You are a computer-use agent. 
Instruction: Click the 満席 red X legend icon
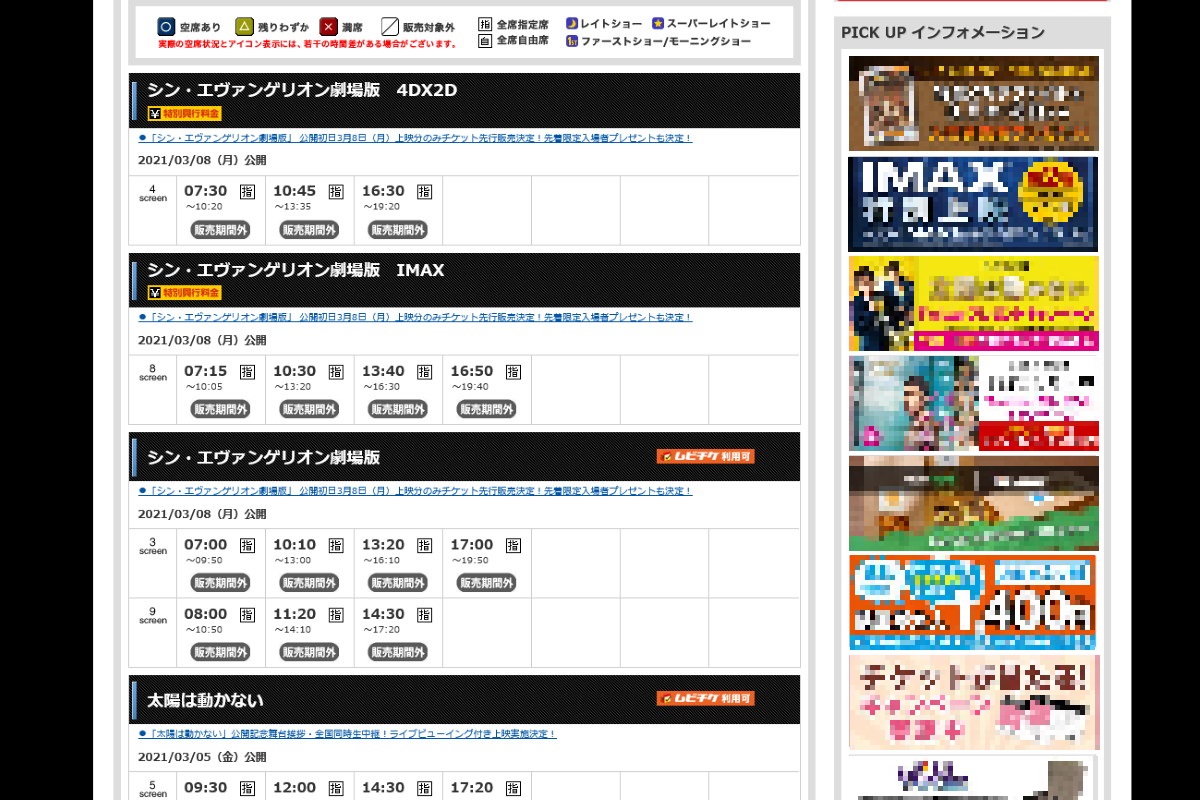coord(328,27)
